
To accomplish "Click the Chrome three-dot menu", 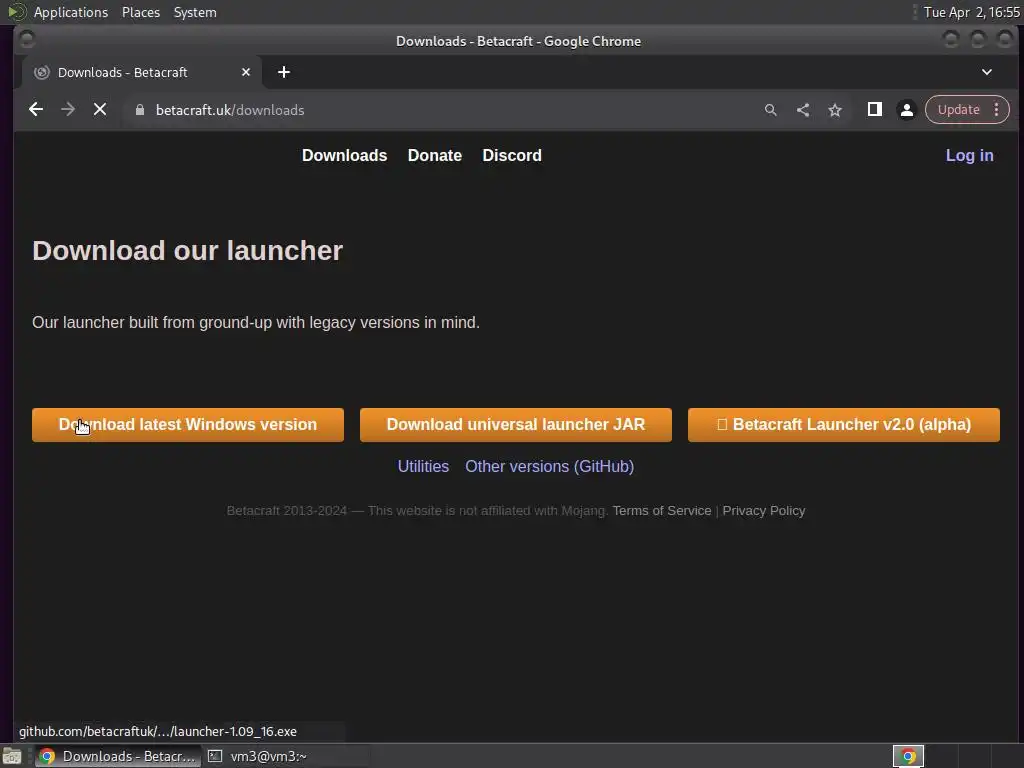I will tap(997, 110).
